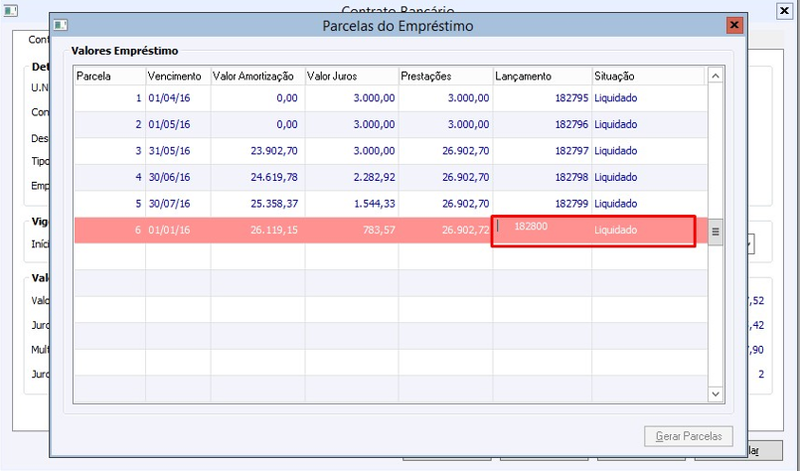This screenshot has height=471, width=800.
Task: Click lançamento number 182799
Action: (x=572, y=204)
